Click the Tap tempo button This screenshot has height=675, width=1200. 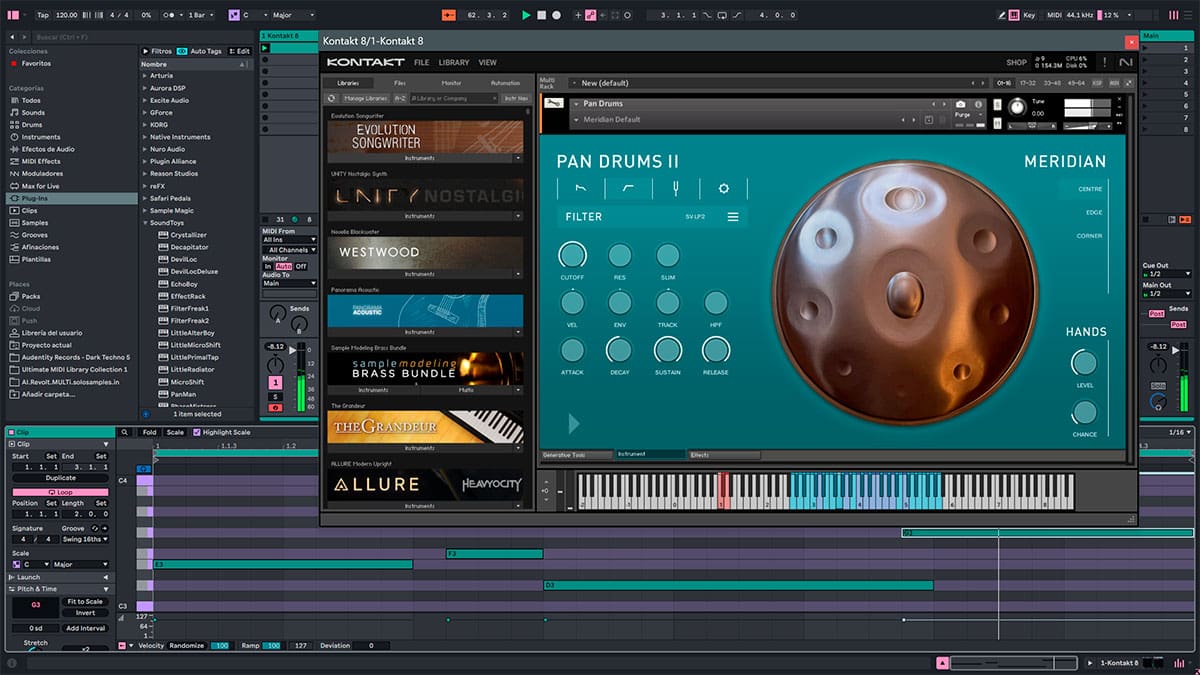(42, 15)
